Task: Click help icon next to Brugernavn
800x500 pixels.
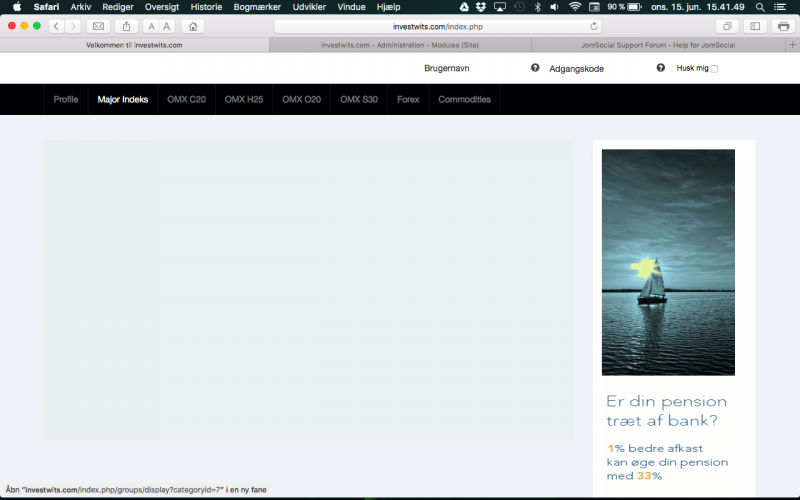Action: 535,68
